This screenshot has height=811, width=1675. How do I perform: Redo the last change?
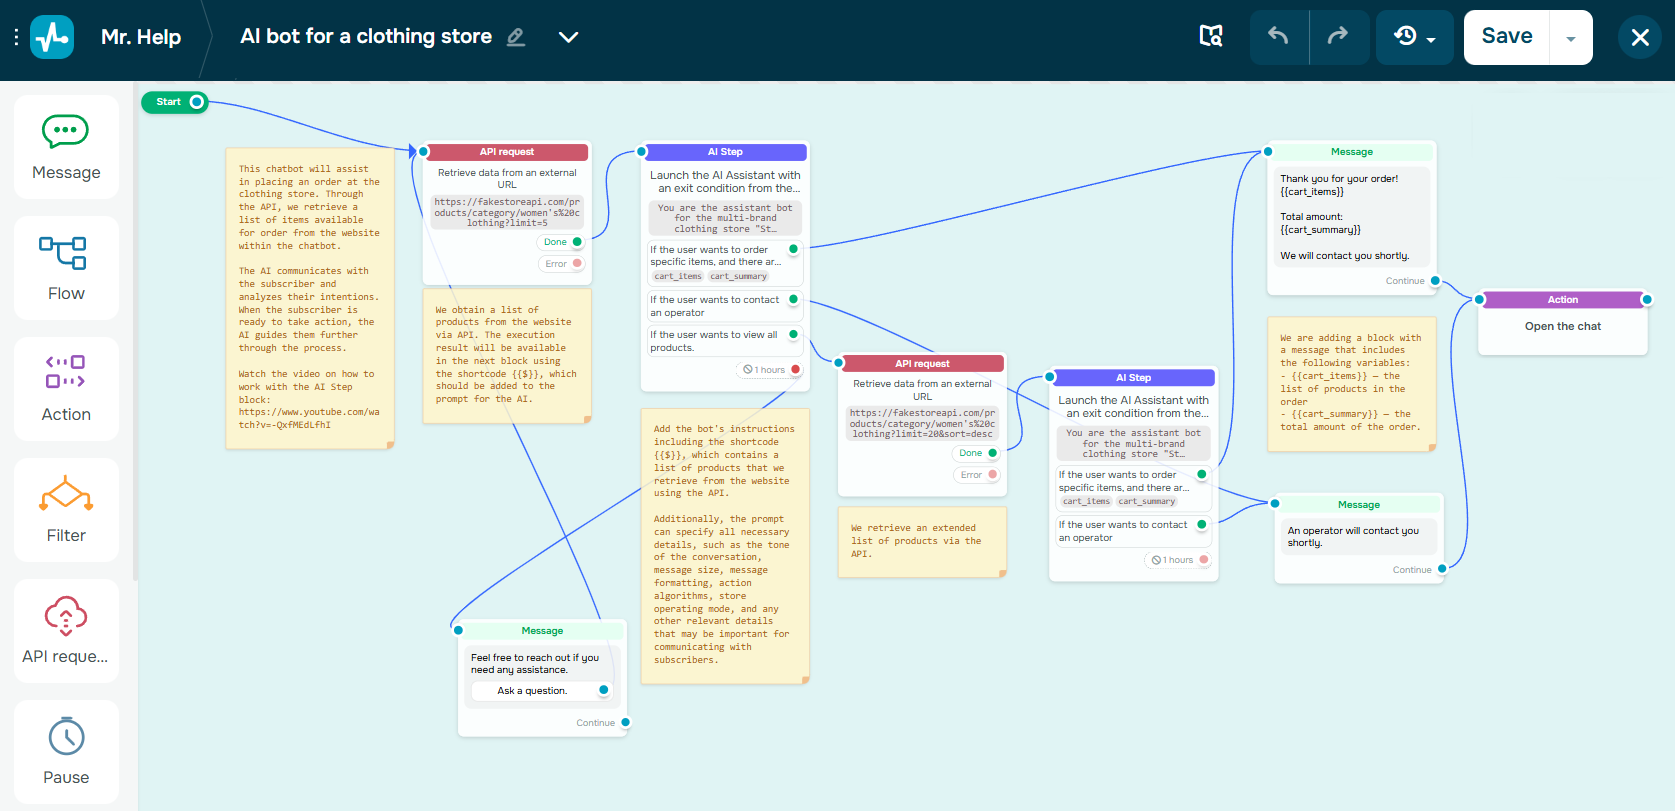(x=1338, y=36)
